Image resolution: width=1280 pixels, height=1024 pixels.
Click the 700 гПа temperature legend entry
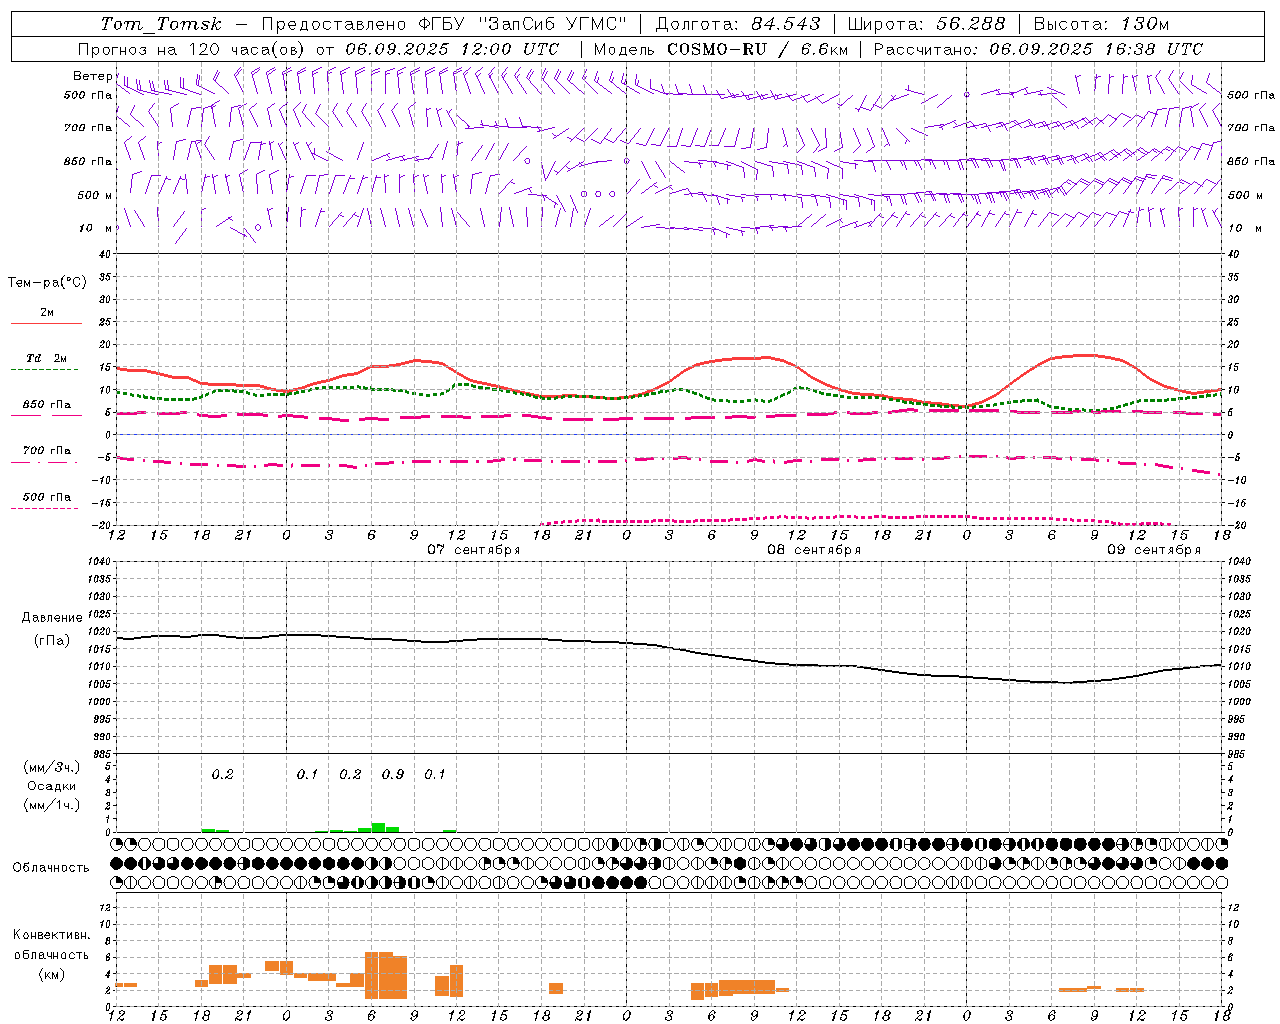click(46, 451)
